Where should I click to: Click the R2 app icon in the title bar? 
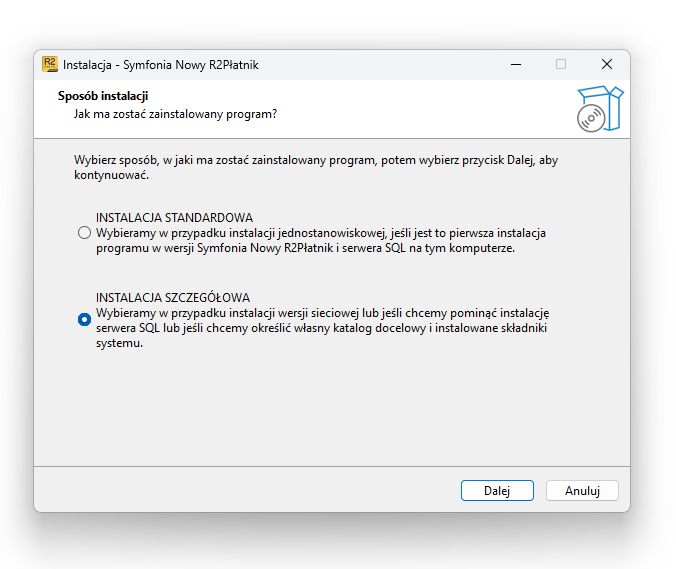pyautogui.click(x=50, y=64)
